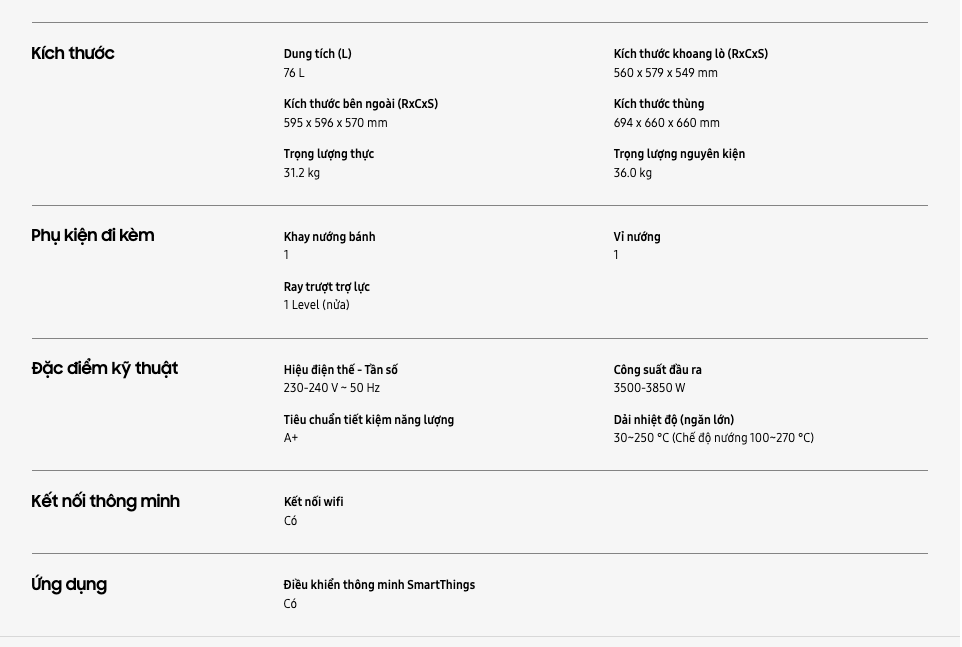Viewport: 962px width, 647px height.
Task: Click the Trọng lượng thực label
Action: [329, 154]
